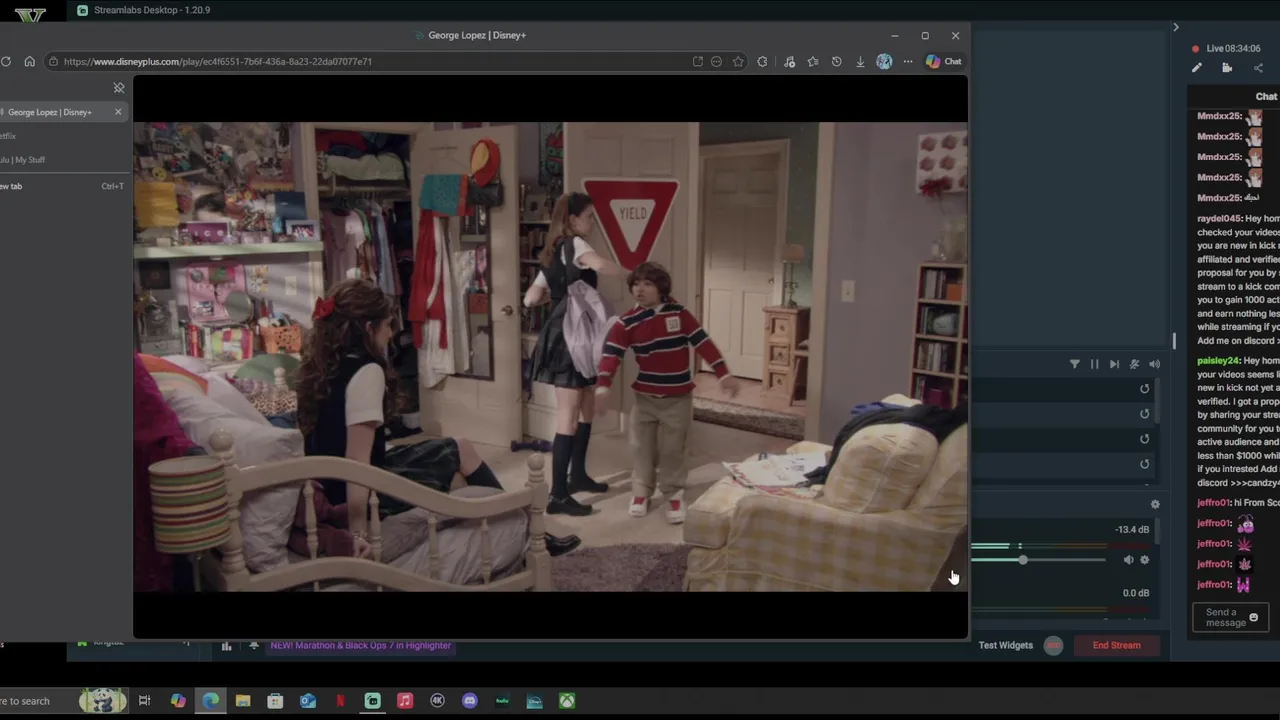The image size is (1280, 720).
Task: Go to browser home page
Action: 29,61
